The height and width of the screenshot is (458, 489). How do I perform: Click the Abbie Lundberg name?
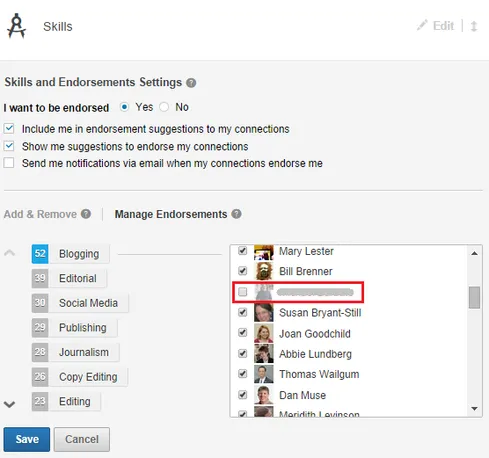[315, 354]
